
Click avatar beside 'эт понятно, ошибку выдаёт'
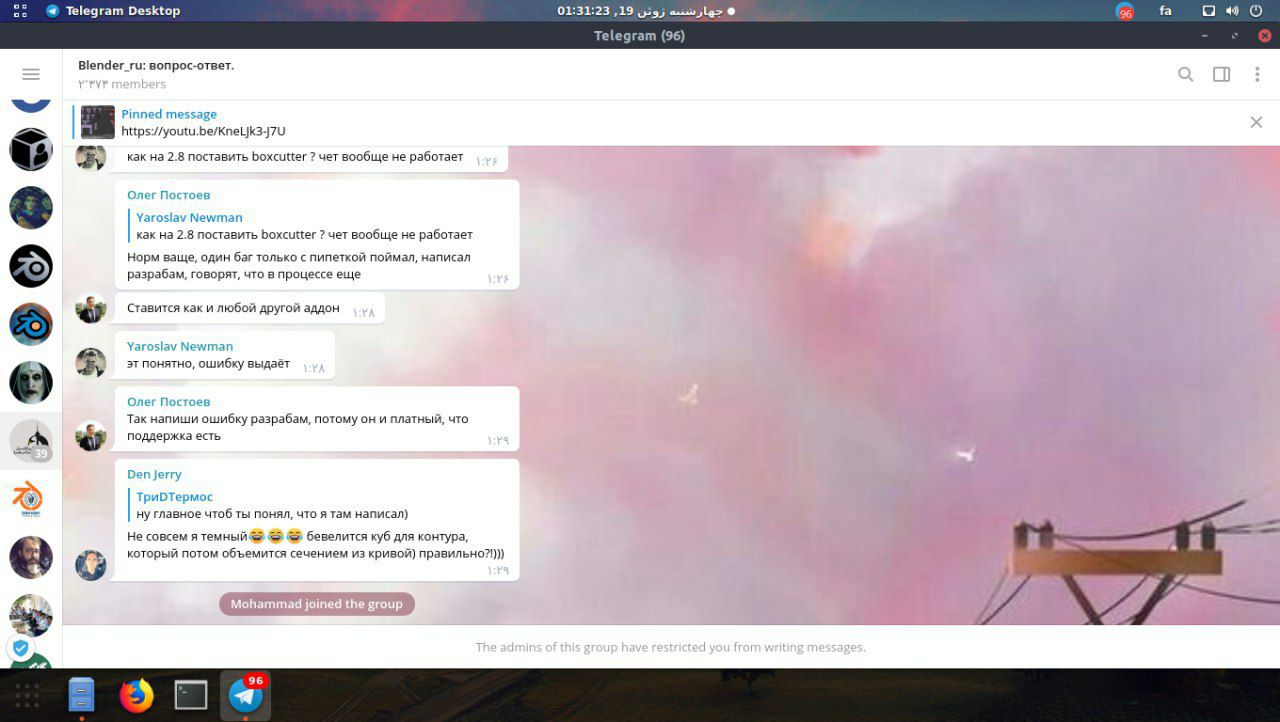coord(91,363)
